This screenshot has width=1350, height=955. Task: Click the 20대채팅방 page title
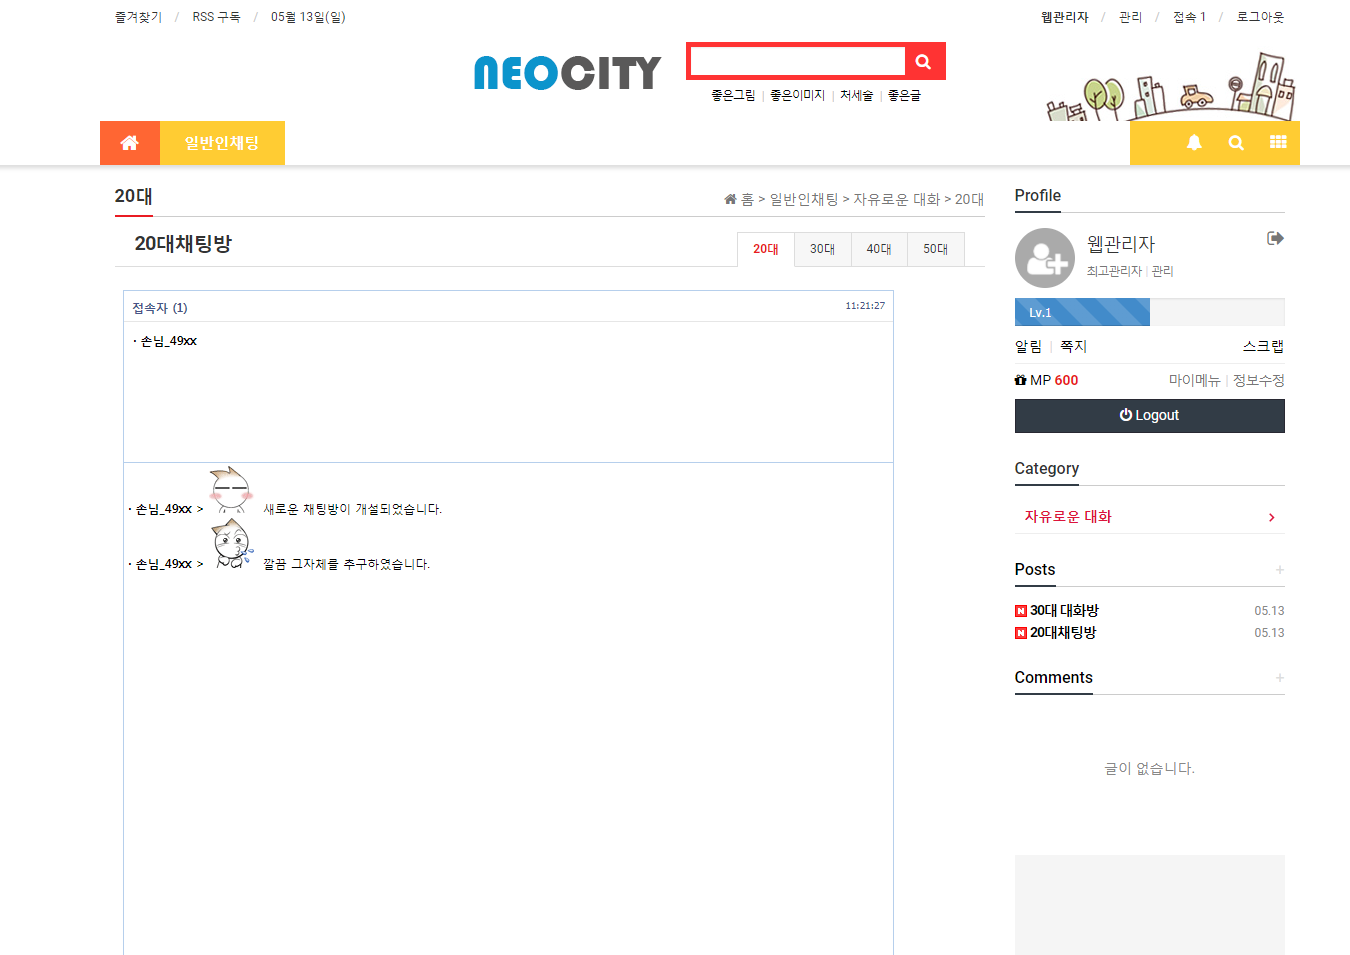(183, 243)
